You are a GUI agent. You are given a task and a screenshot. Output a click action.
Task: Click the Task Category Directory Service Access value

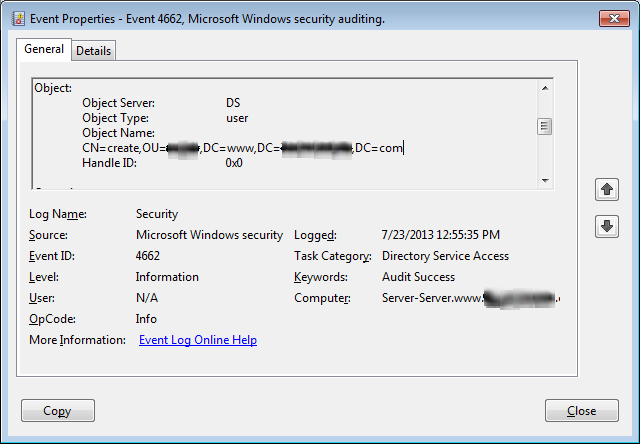445,256
